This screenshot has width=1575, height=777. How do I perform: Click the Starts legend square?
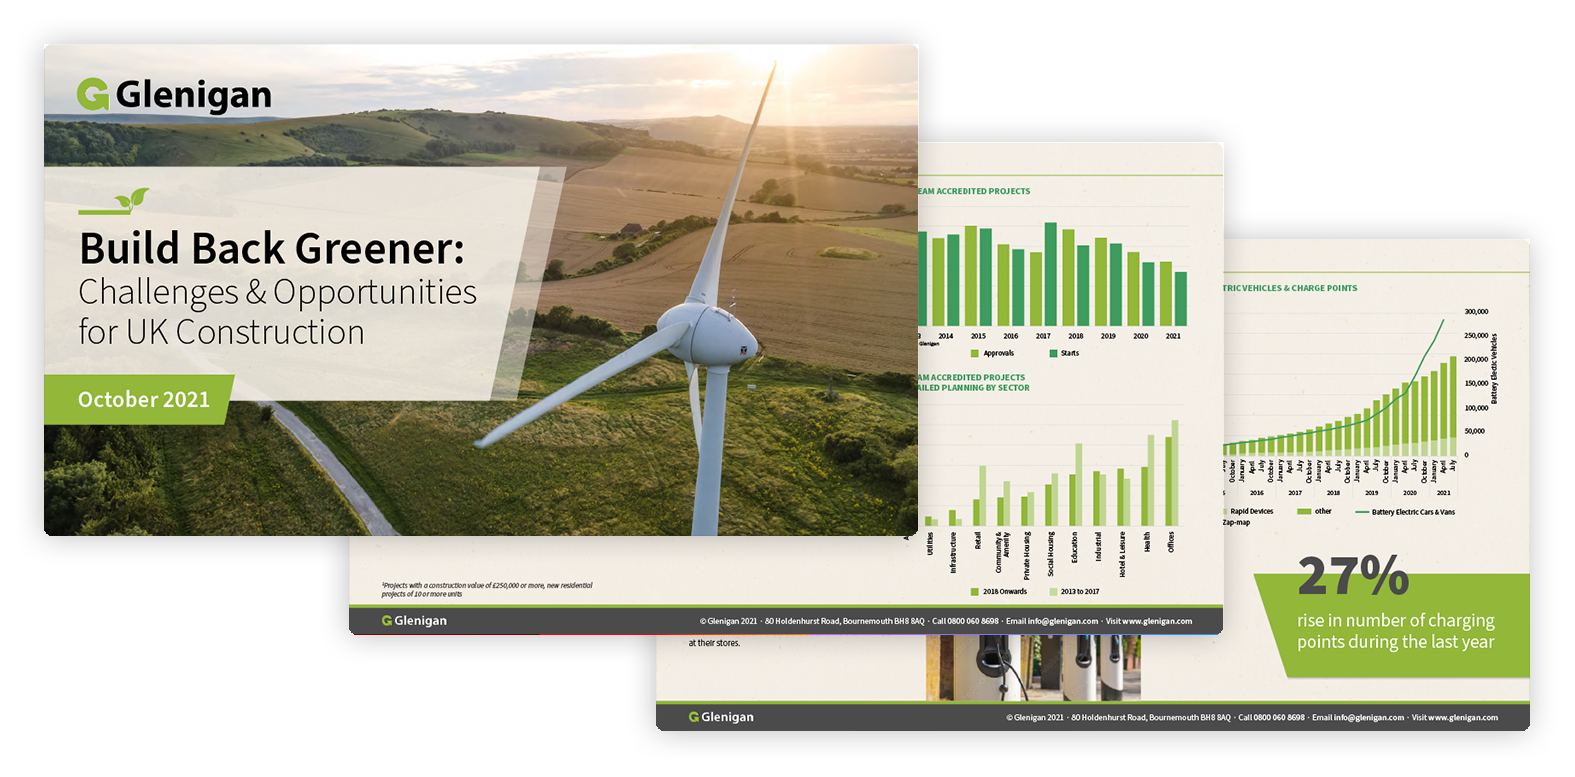1053,353
